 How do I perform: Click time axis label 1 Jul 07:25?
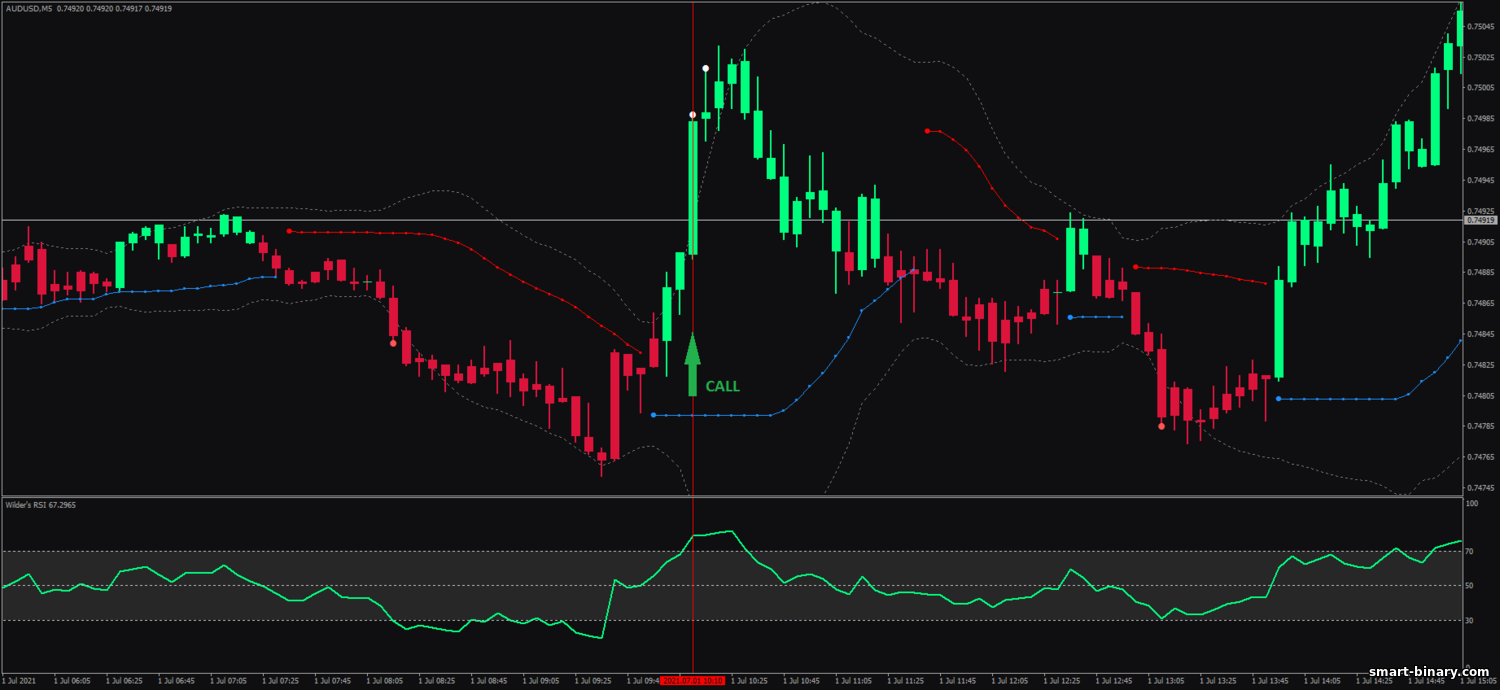coord(280,681)
